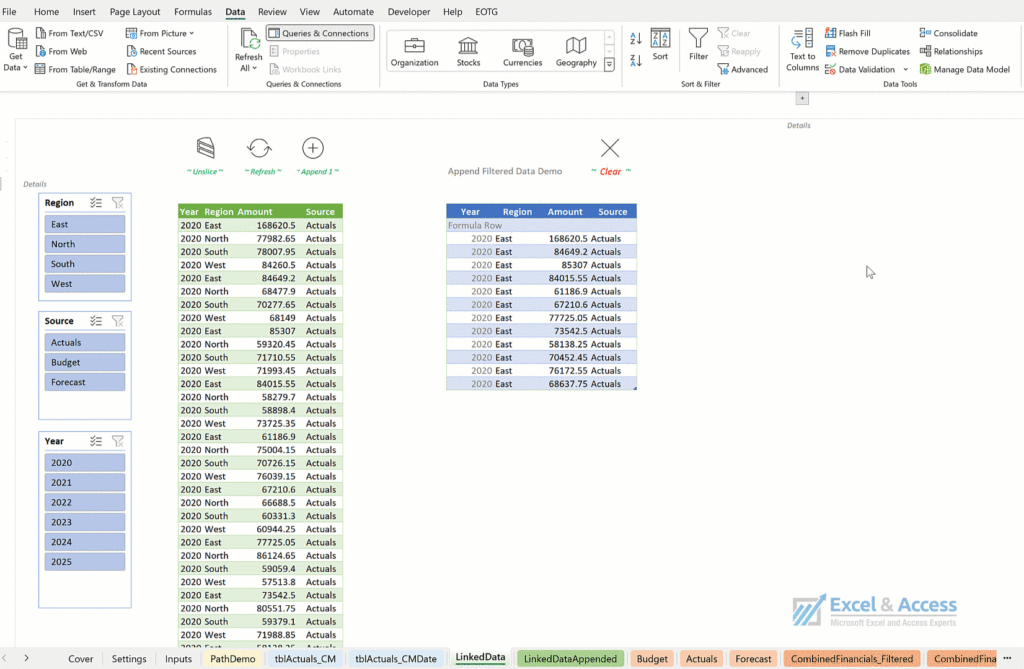Screen dimensions: 1024x669
Task: Click the Append 1 plus icon
Action: coord(313,149)
